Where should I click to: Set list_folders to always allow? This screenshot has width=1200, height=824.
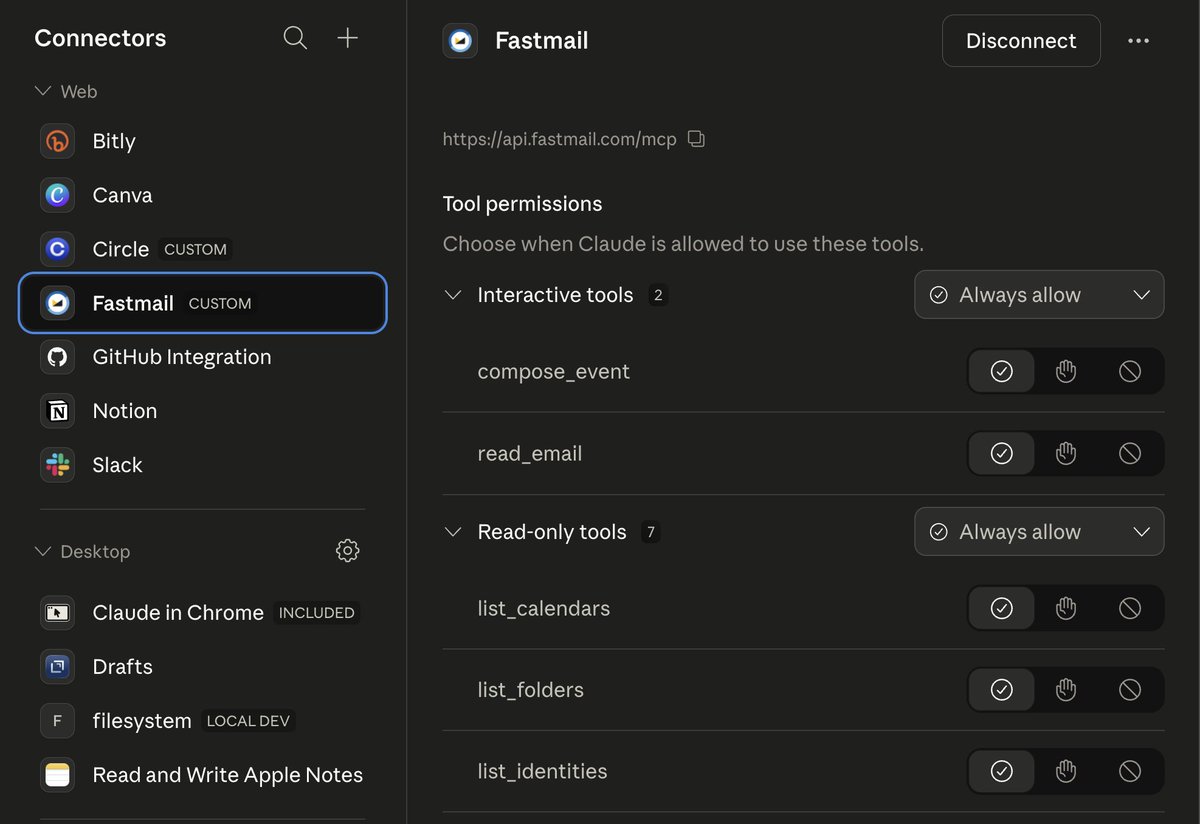pos(1002,690)
